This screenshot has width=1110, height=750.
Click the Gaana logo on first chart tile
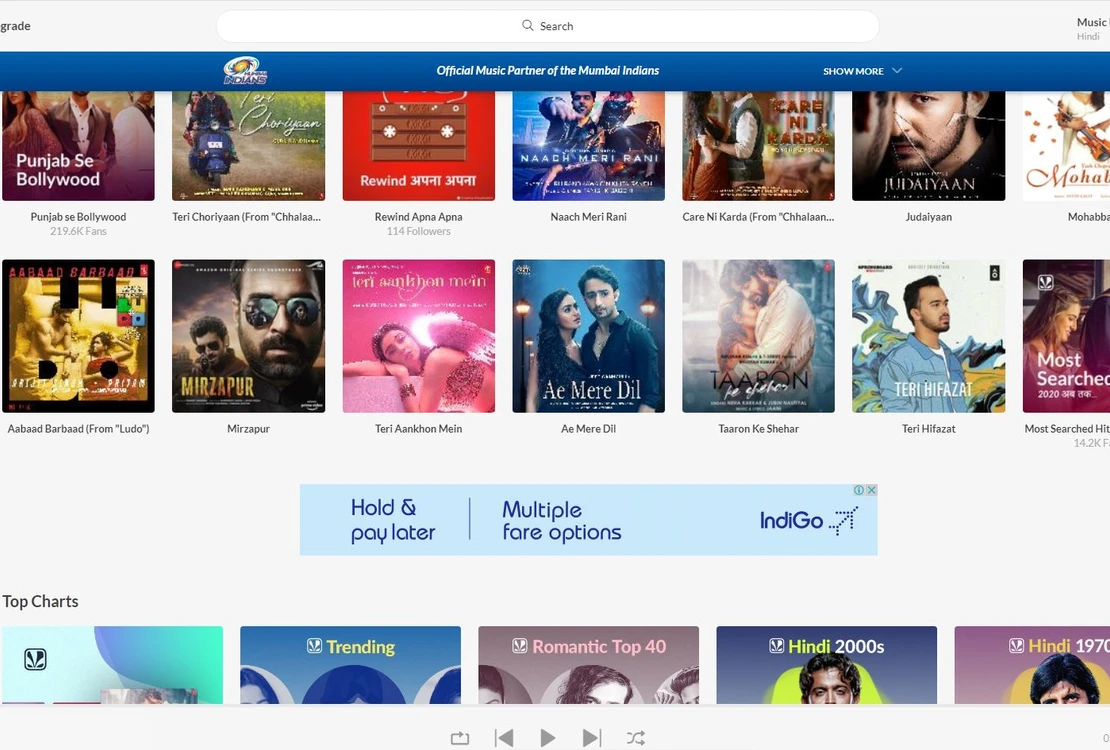coord(36,660)
